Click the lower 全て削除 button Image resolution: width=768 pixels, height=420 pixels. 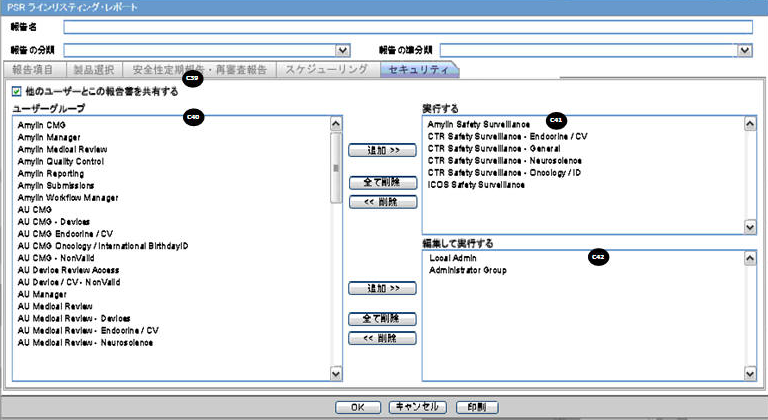click(x=383, y=319)
